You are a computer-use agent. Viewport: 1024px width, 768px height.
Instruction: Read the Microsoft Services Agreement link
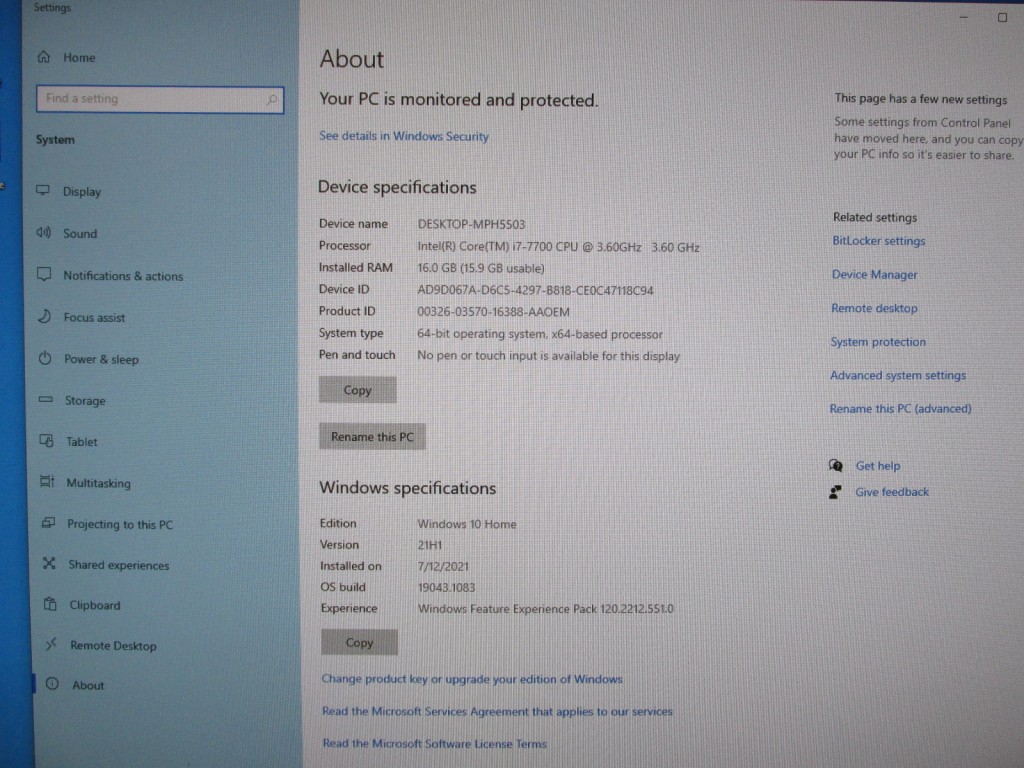[497, 711]
